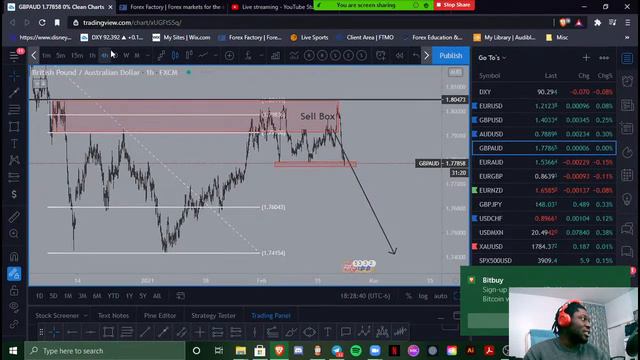Open the patterns tool in left toolbar

[14, 160]
